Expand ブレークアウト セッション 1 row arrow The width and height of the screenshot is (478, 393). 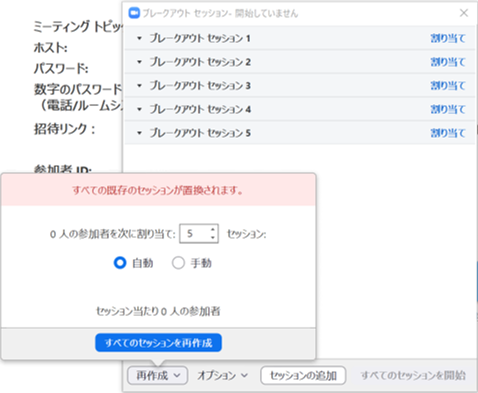point(139,38)
